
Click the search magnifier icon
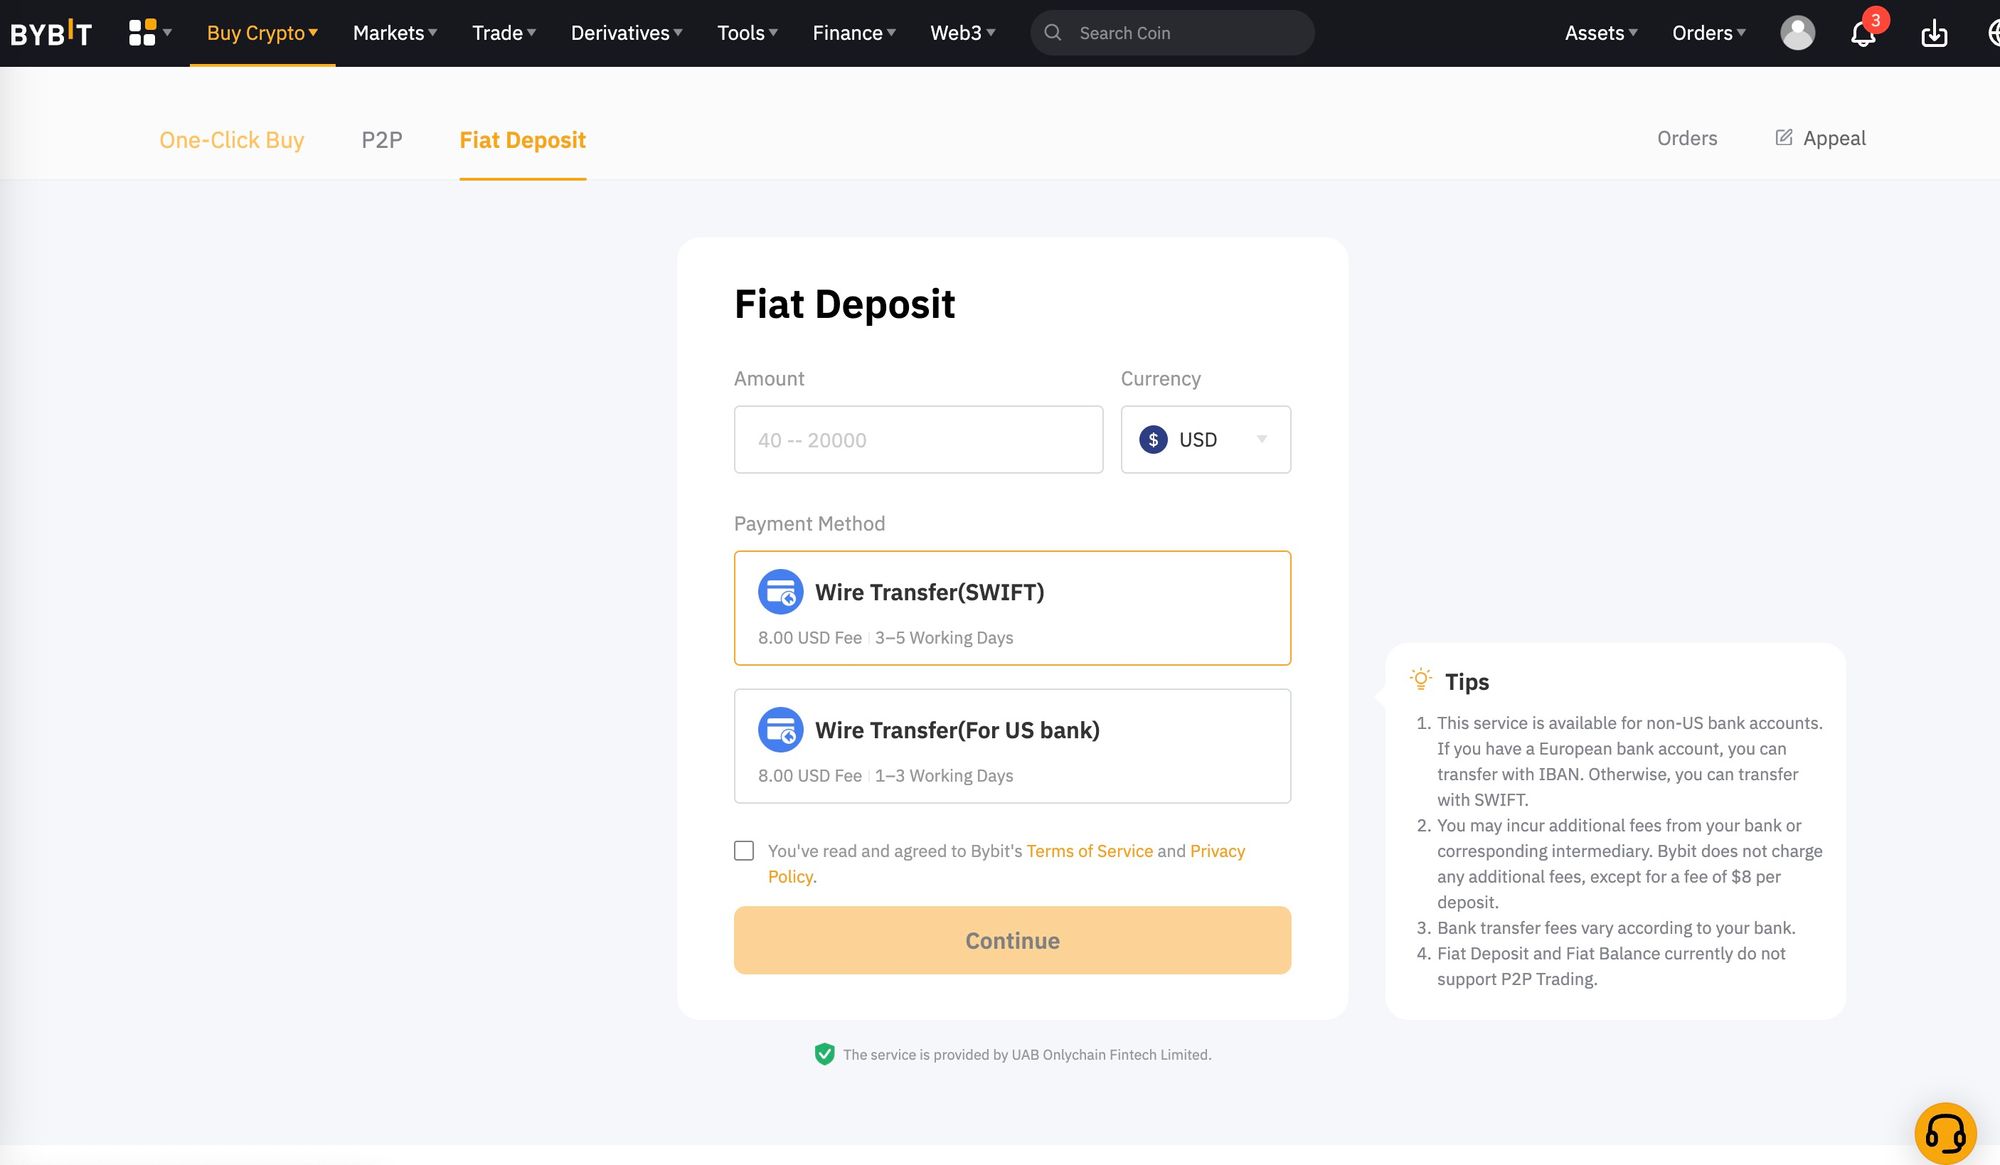(1049, 31)
